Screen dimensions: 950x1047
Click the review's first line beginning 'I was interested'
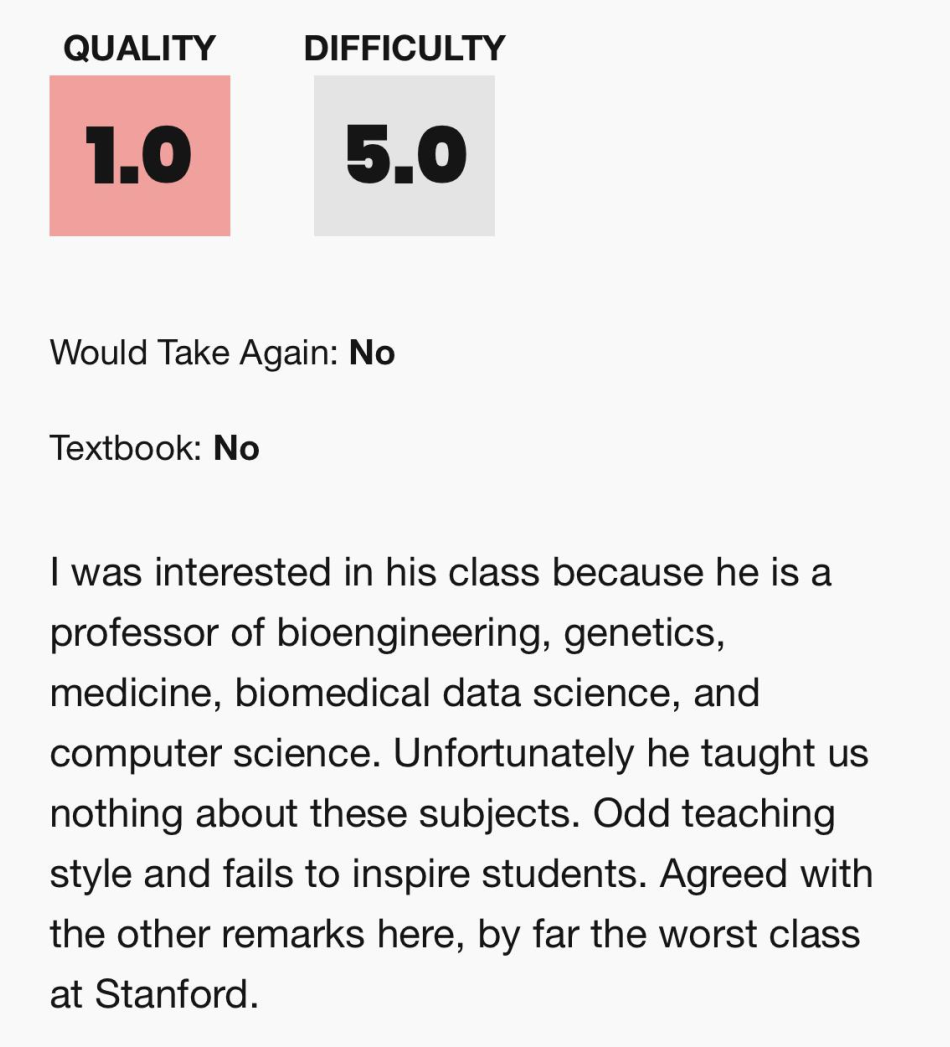tap(441, 572)
